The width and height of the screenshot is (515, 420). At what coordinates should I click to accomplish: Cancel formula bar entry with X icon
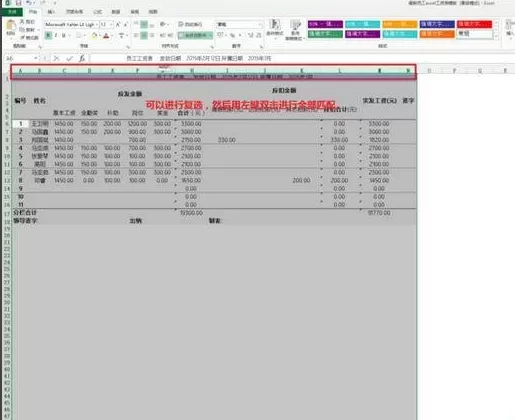56,59
